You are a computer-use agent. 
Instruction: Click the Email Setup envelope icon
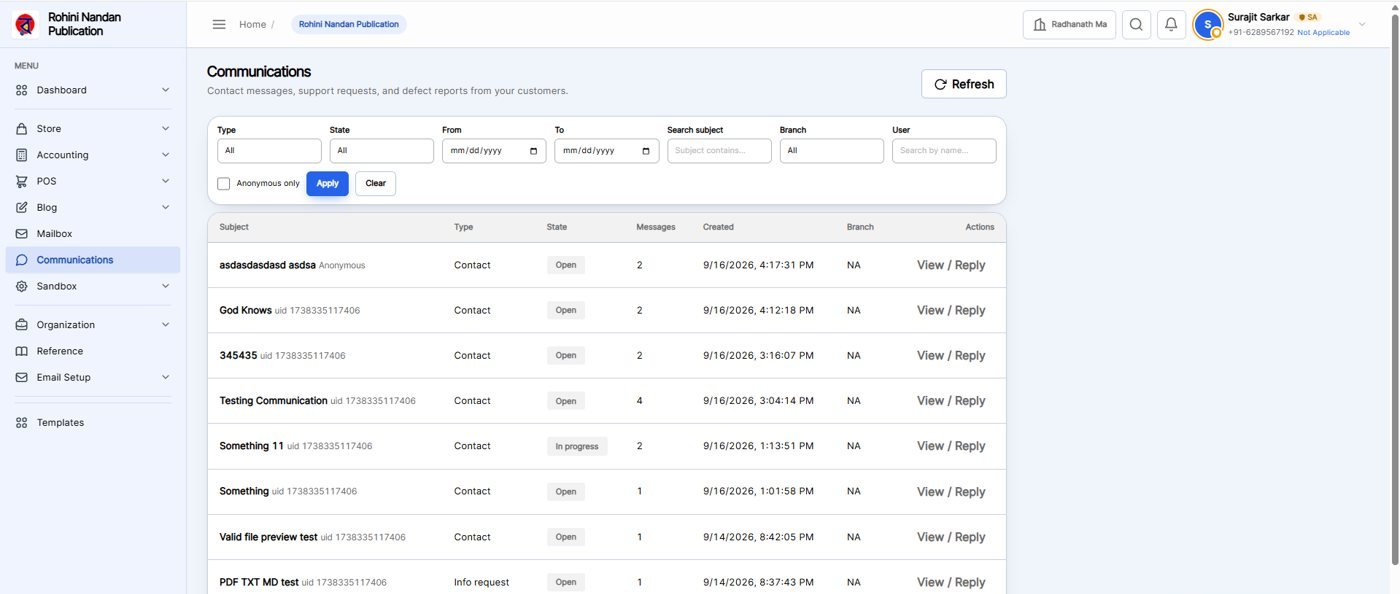(22, 377)
